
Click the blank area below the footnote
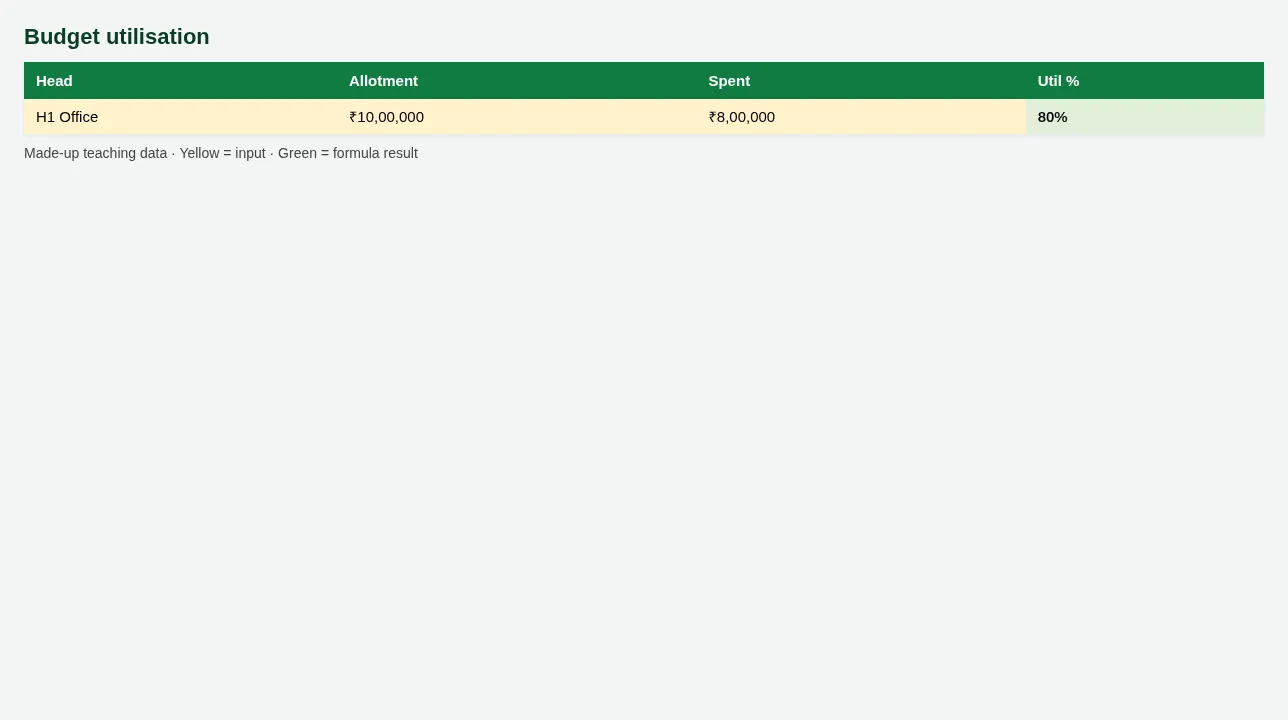tap(644, 440)
